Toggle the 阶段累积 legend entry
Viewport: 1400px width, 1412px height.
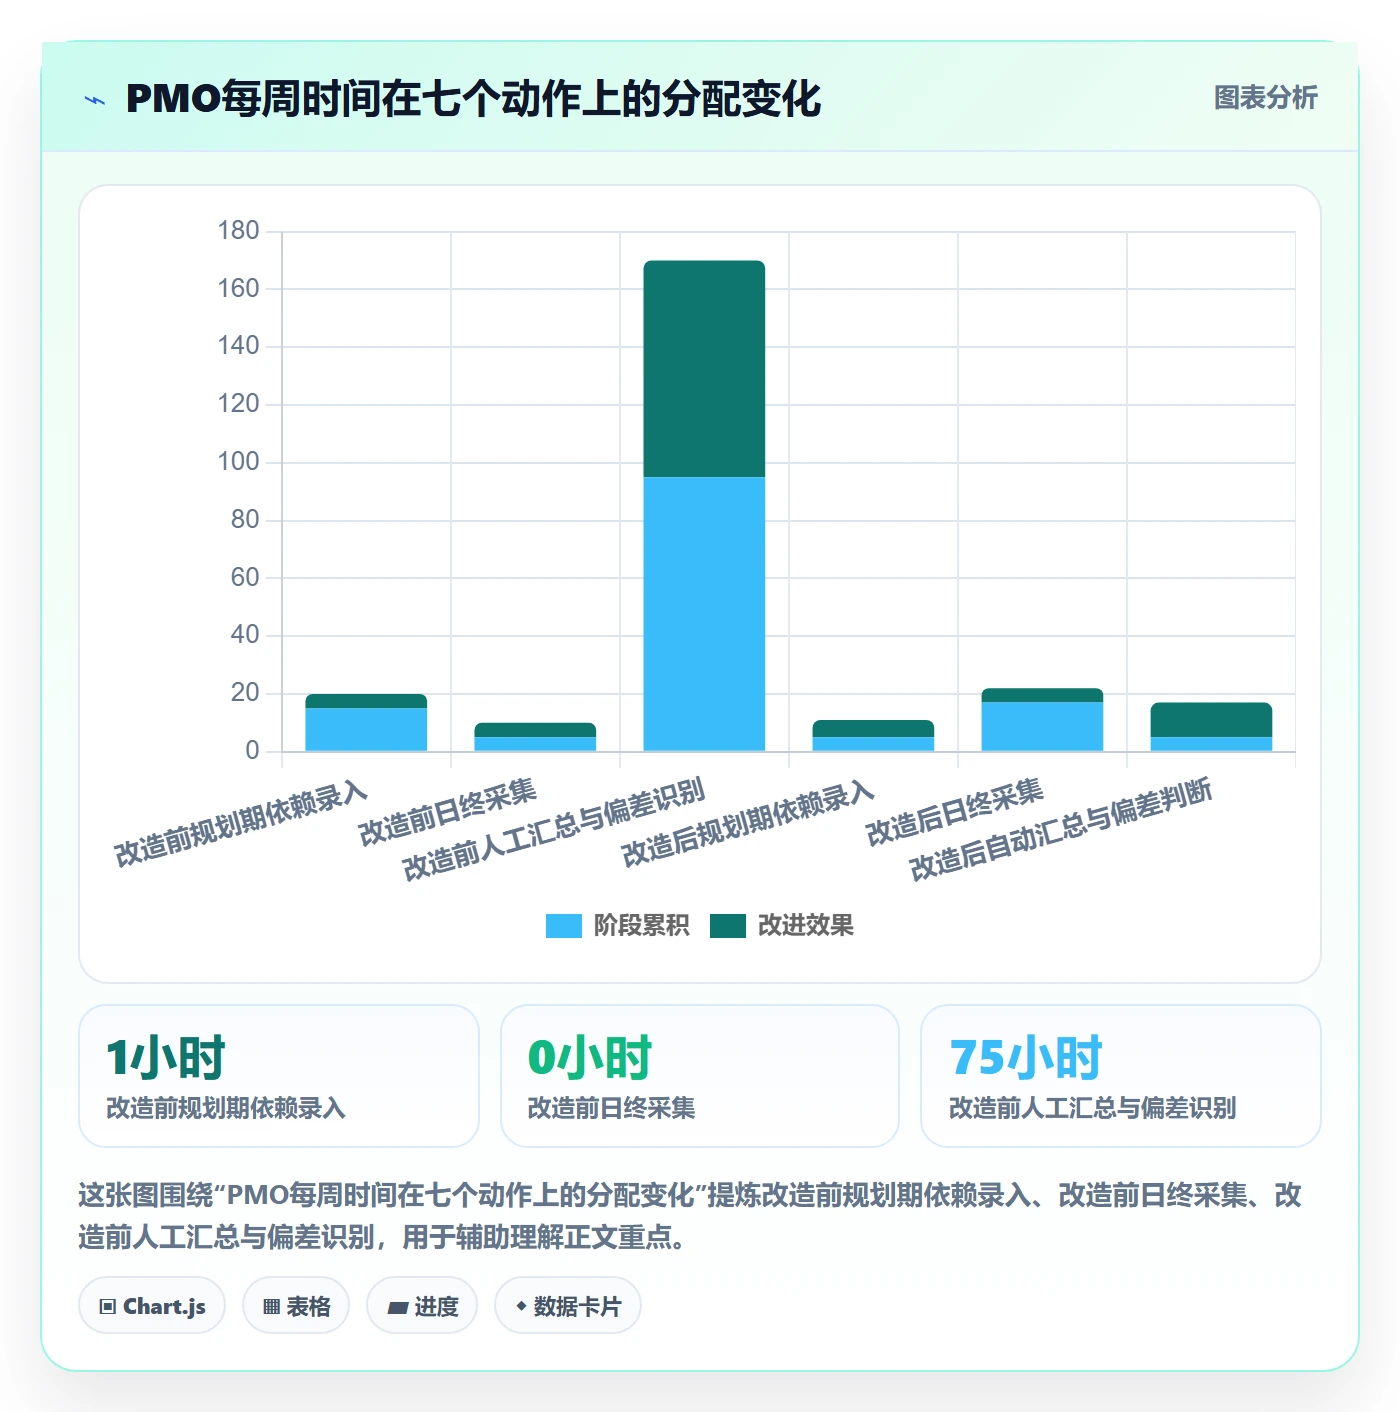click(618, 926)
